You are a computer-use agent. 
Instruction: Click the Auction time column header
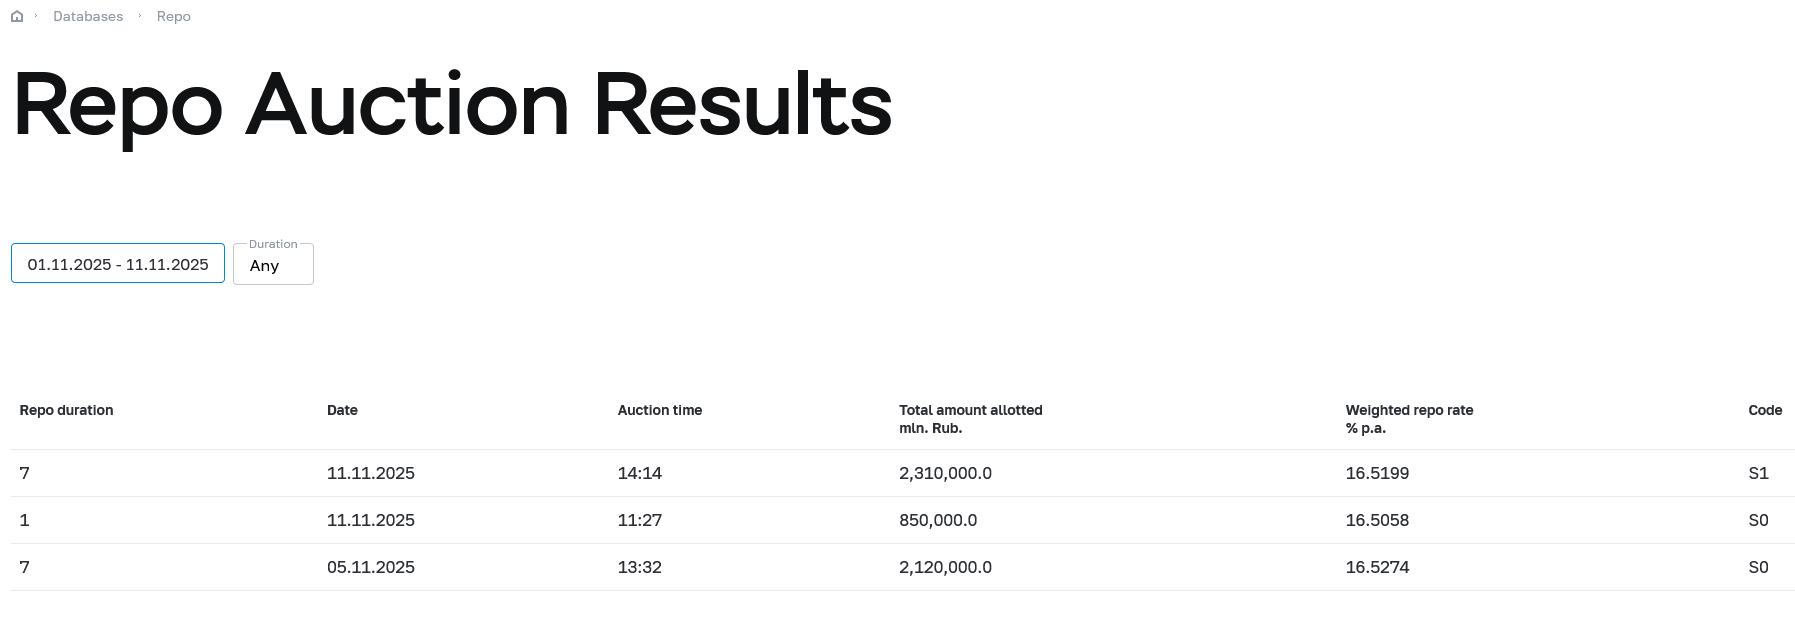coord(660,410)
